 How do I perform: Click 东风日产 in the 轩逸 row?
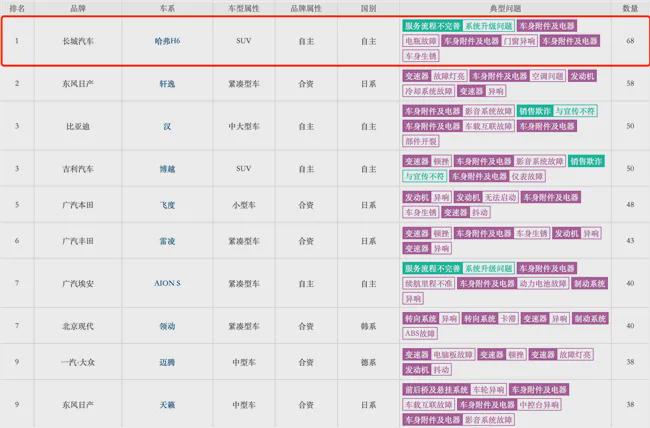[x=78, y=83]
